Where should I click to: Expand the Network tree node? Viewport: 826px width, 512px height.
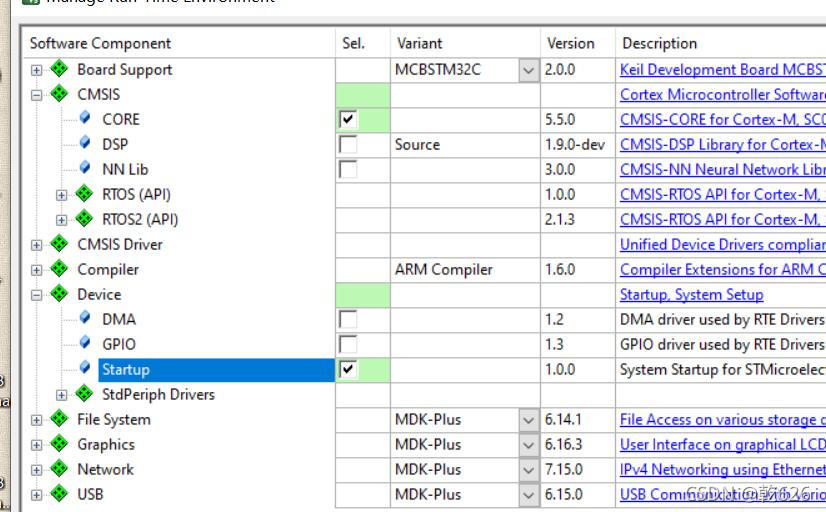pos(36,470)
